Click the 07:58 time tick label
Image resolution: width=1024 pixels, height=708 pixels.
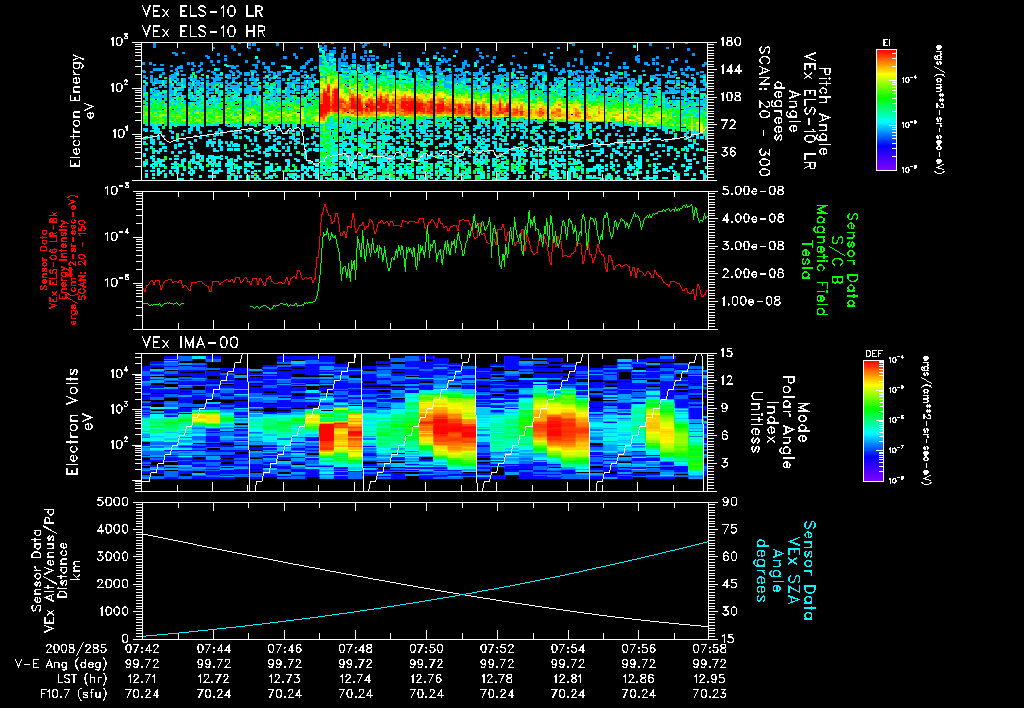coord(709,649)
